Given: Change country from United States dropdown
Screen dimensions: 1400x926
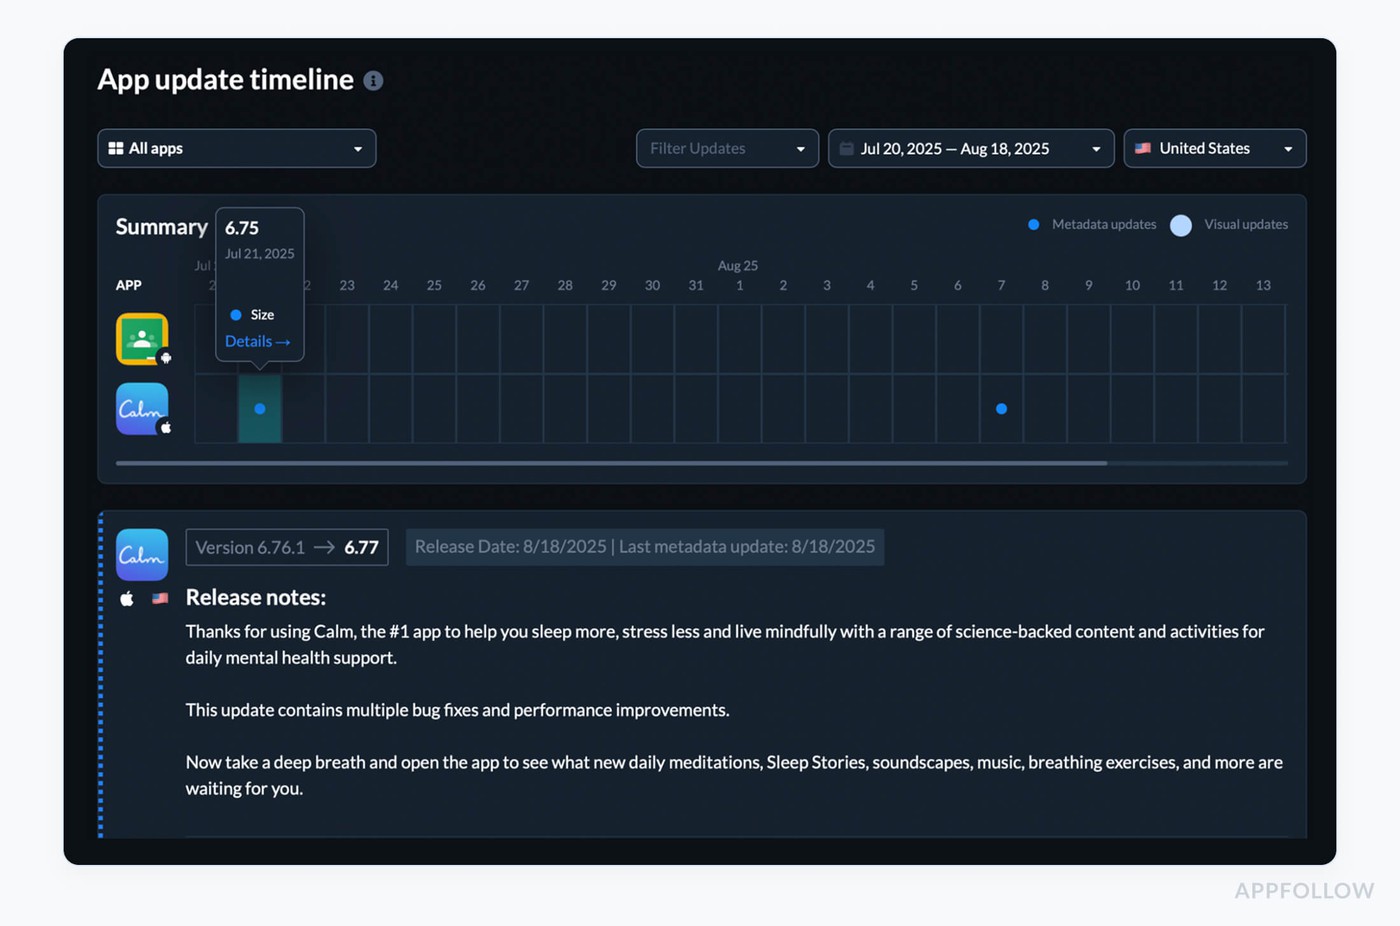Looking at the screenshot, I should coord(1214,149).
